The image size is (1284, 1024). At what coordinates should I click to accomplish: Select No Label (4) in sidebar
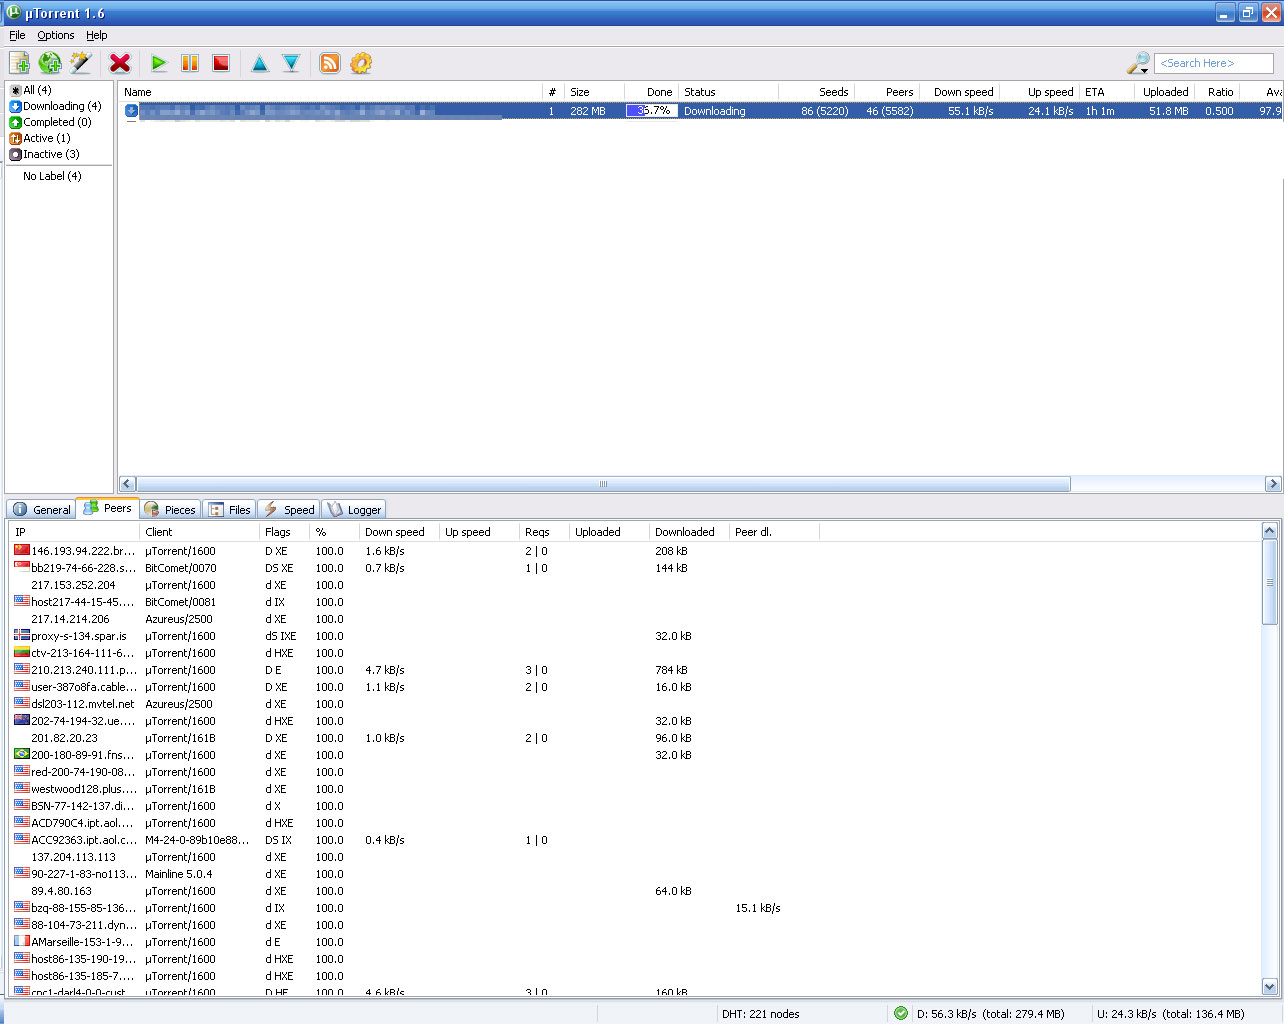[x=52, y=176]
